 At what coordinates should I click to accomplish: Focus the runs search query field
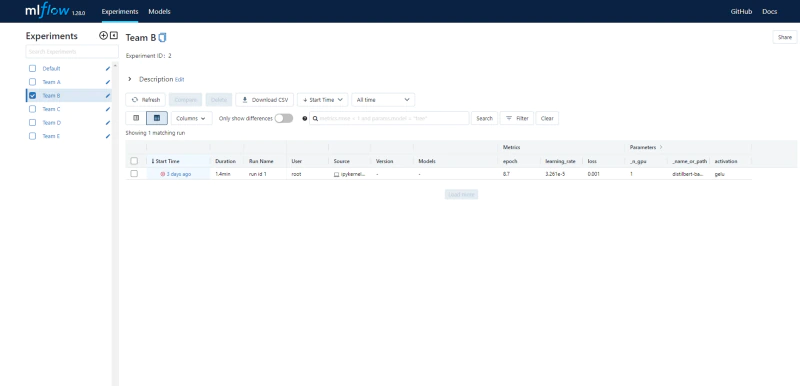389,118
